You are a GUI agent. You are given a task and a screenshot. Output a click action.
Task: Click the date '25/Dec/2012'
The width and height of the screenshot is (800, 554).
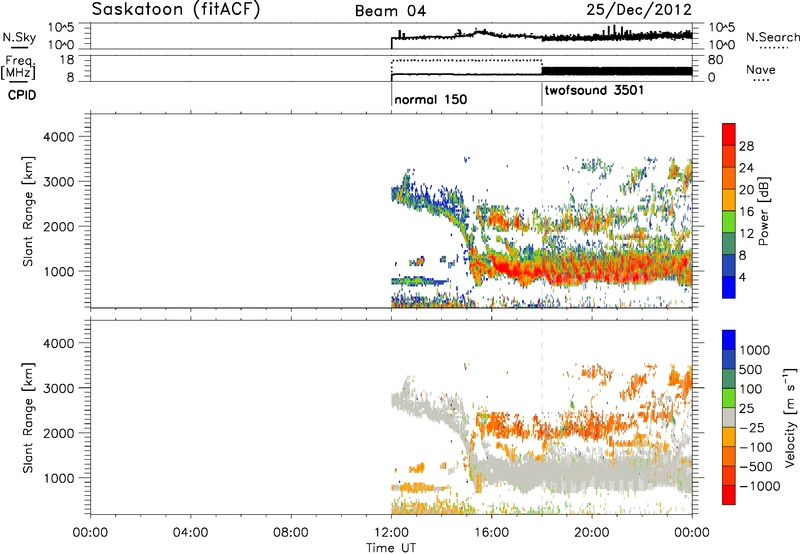[x=639, y=10]
